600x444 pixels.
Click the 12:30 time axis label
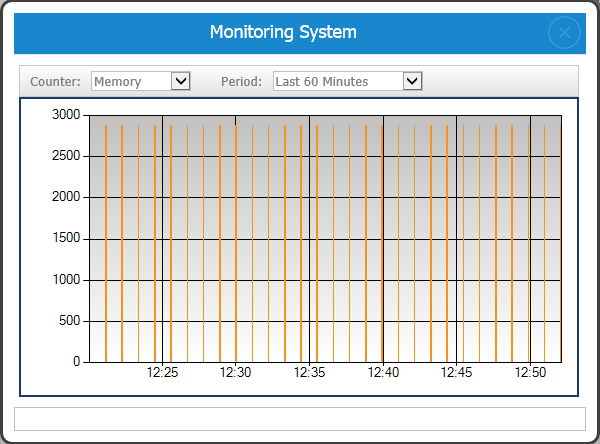point(235,372)
